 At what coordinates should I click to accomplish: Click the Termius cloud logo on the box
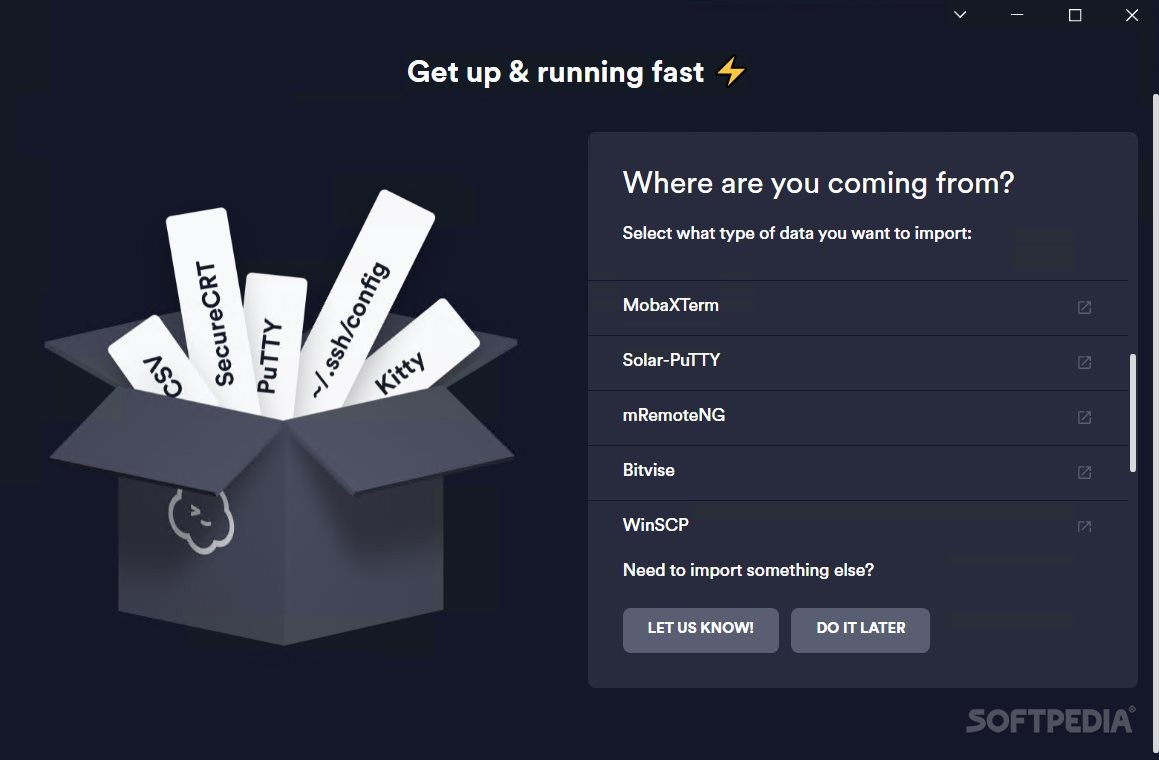click(201, 520)
